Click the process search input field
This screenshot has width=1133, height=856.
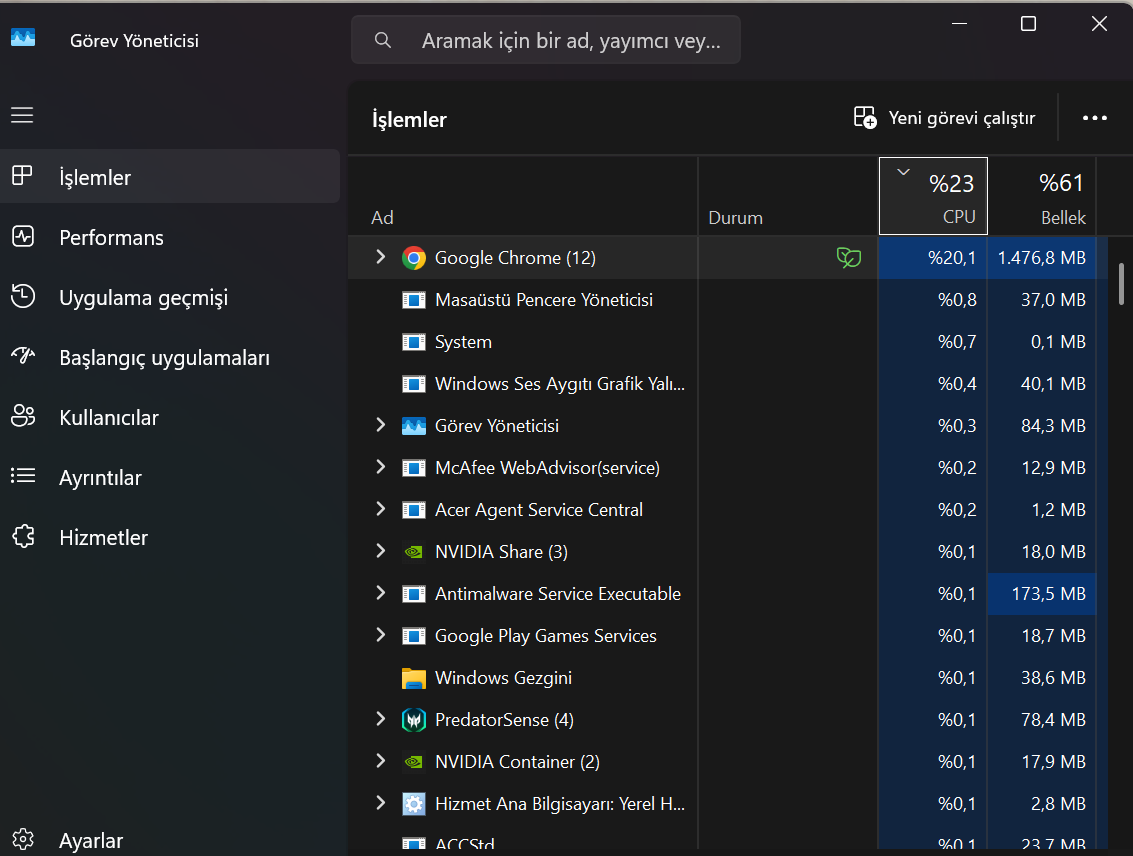click(x=546, y=40)
